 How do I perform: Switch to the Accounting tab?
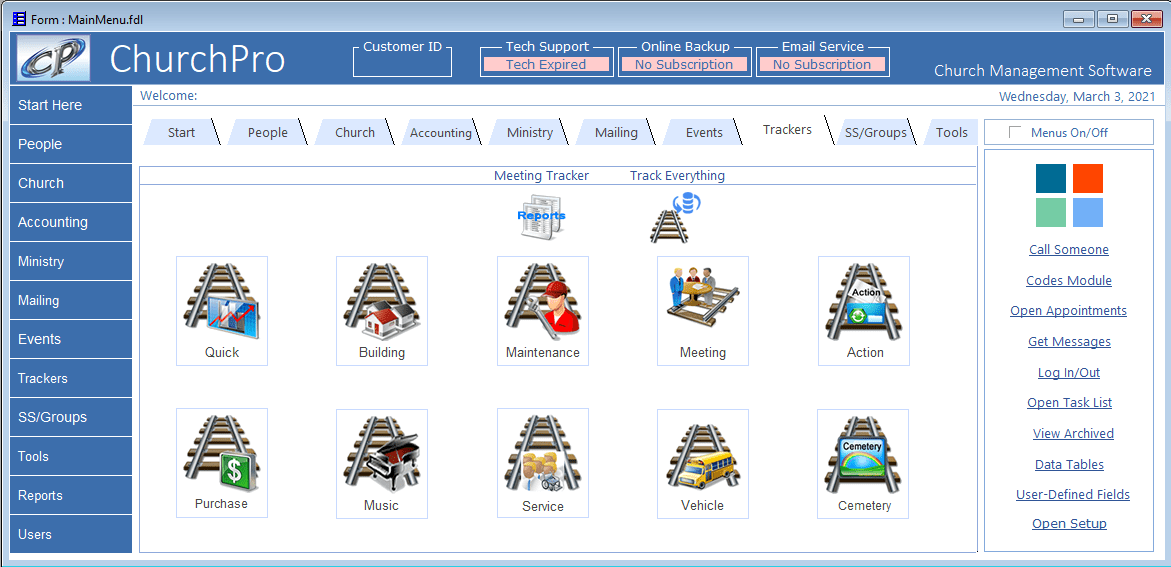pyautogui.click(x=441, y=132)
